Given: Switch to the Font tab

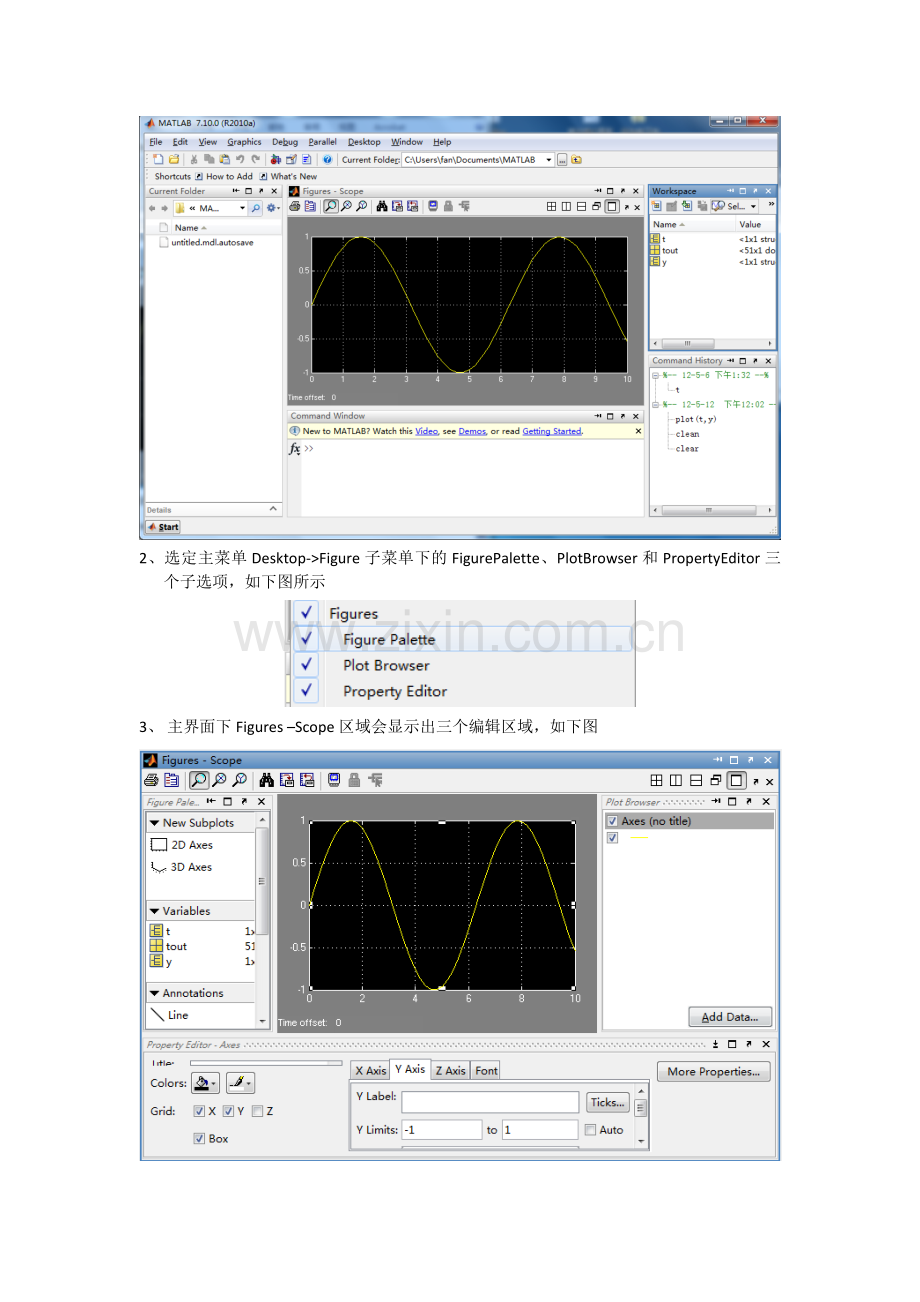Looking at the screenshot, I should tap(486, 1070).
